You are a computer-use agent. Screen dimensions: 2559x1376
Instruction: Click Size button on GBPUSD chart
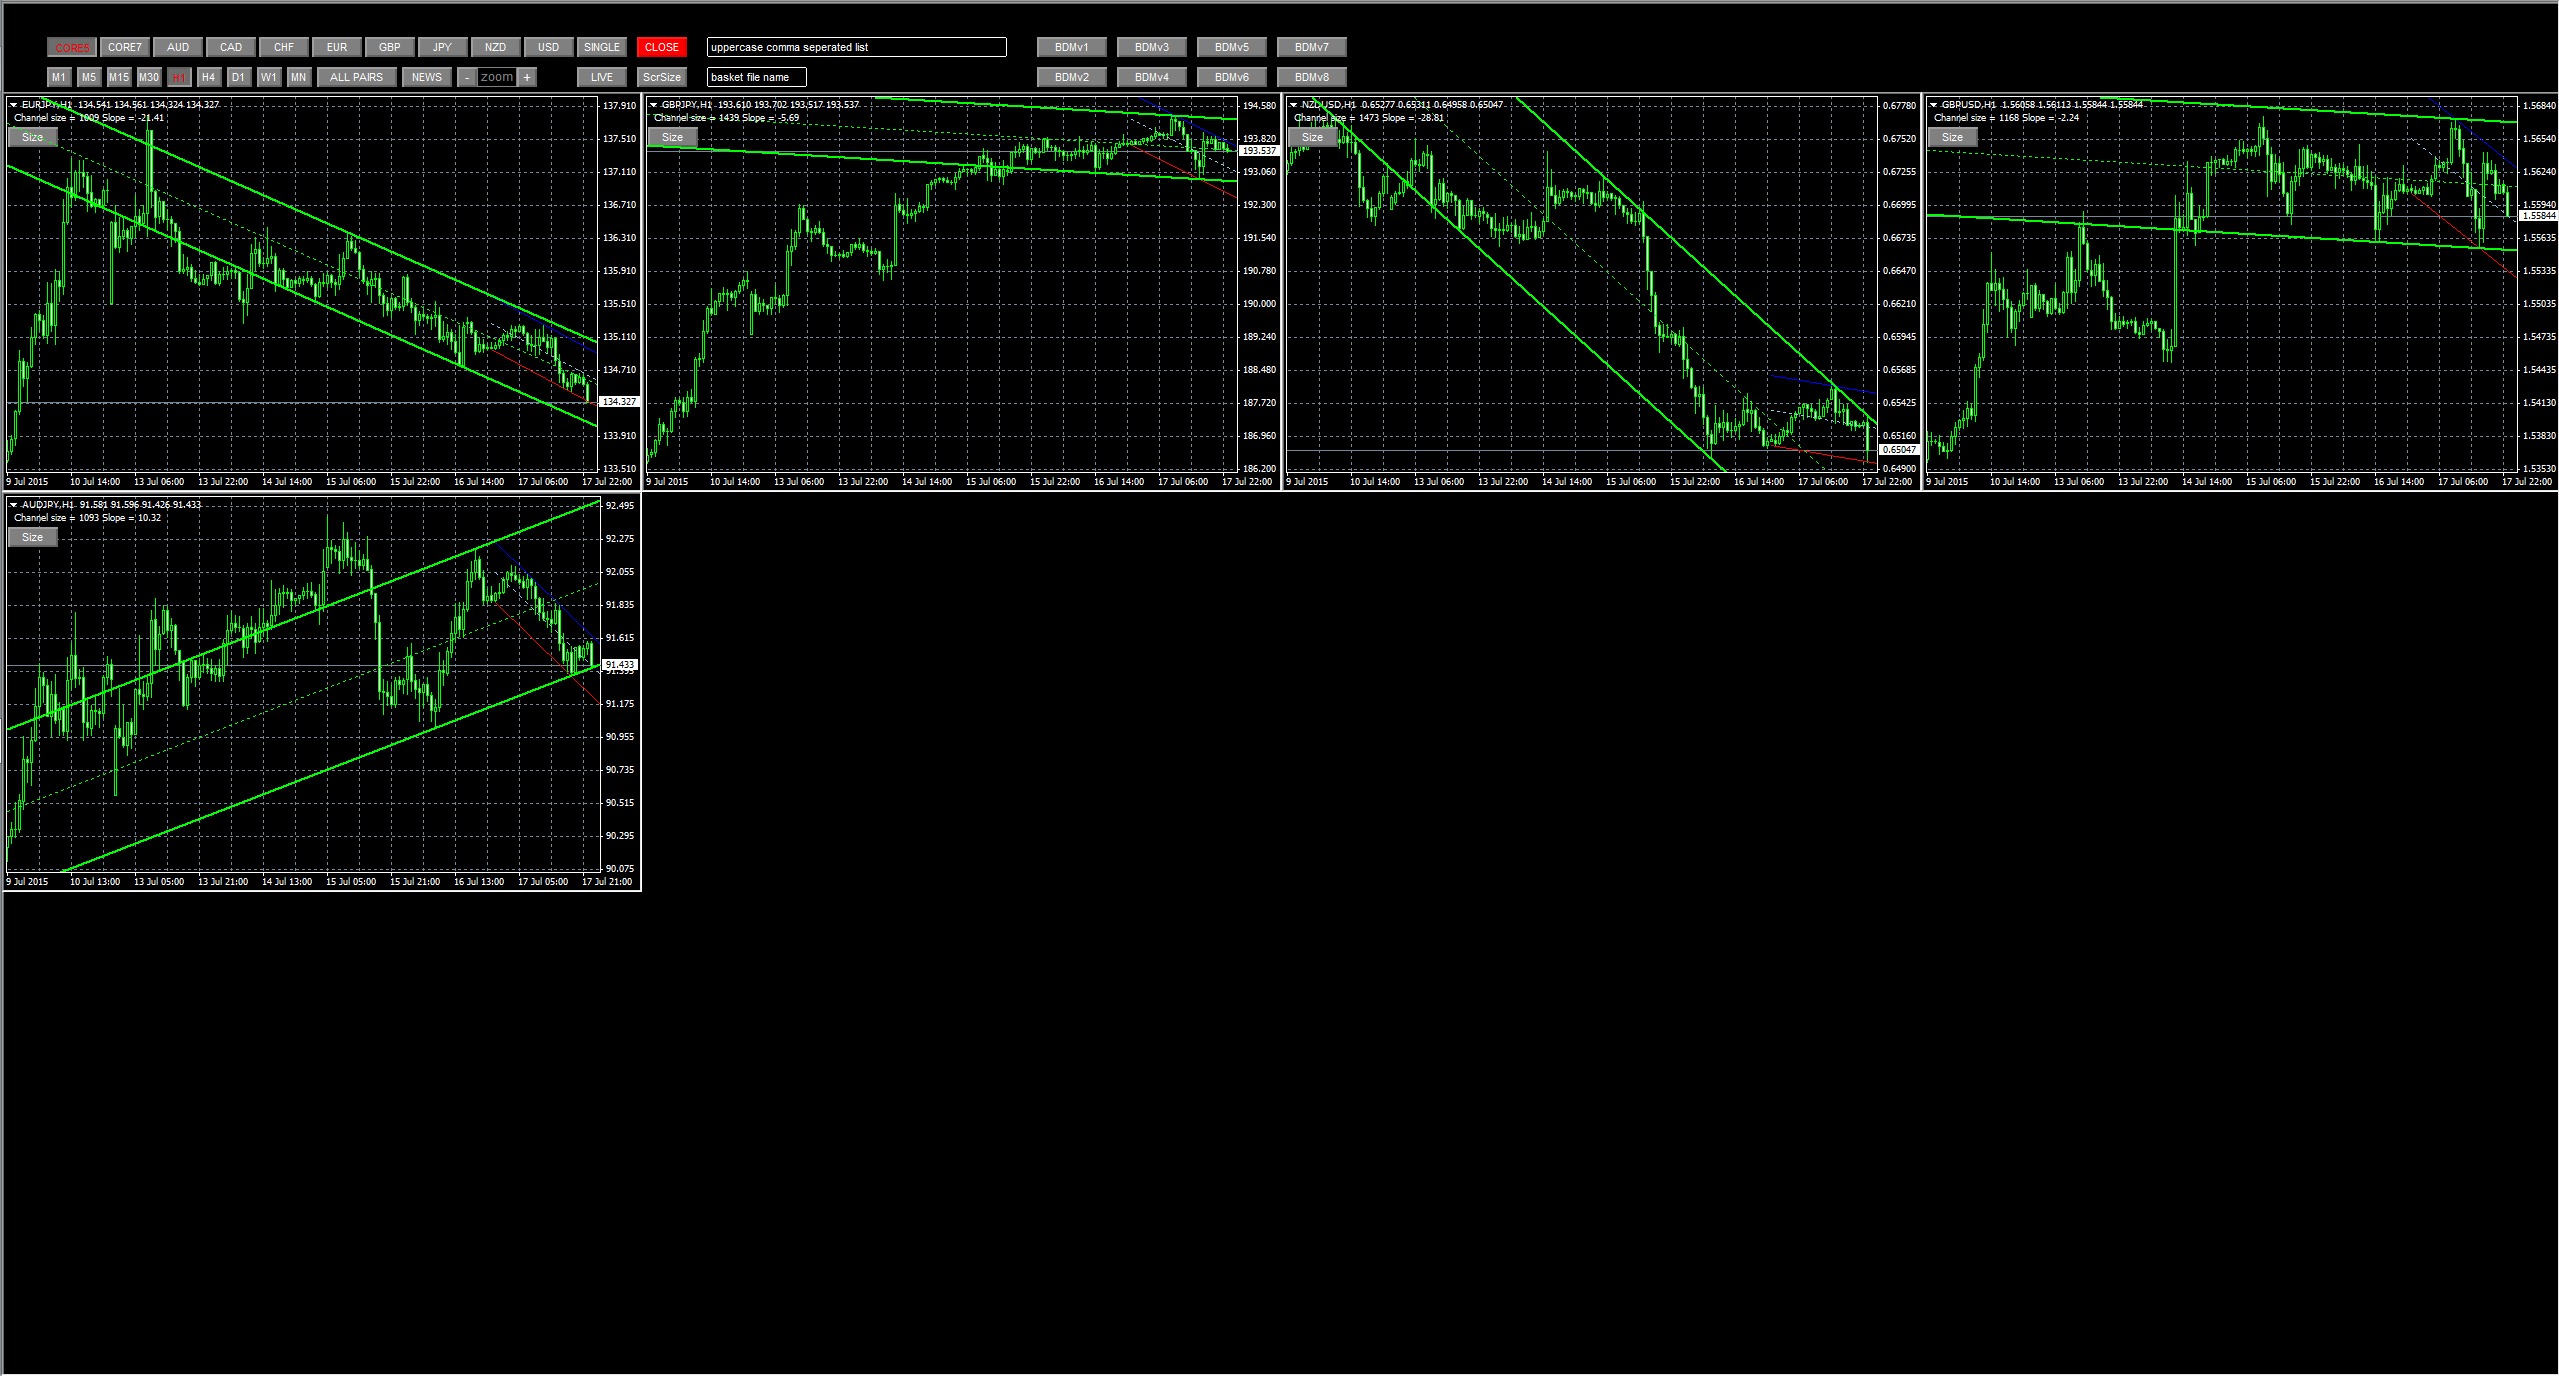click(x=1953, y=137)
